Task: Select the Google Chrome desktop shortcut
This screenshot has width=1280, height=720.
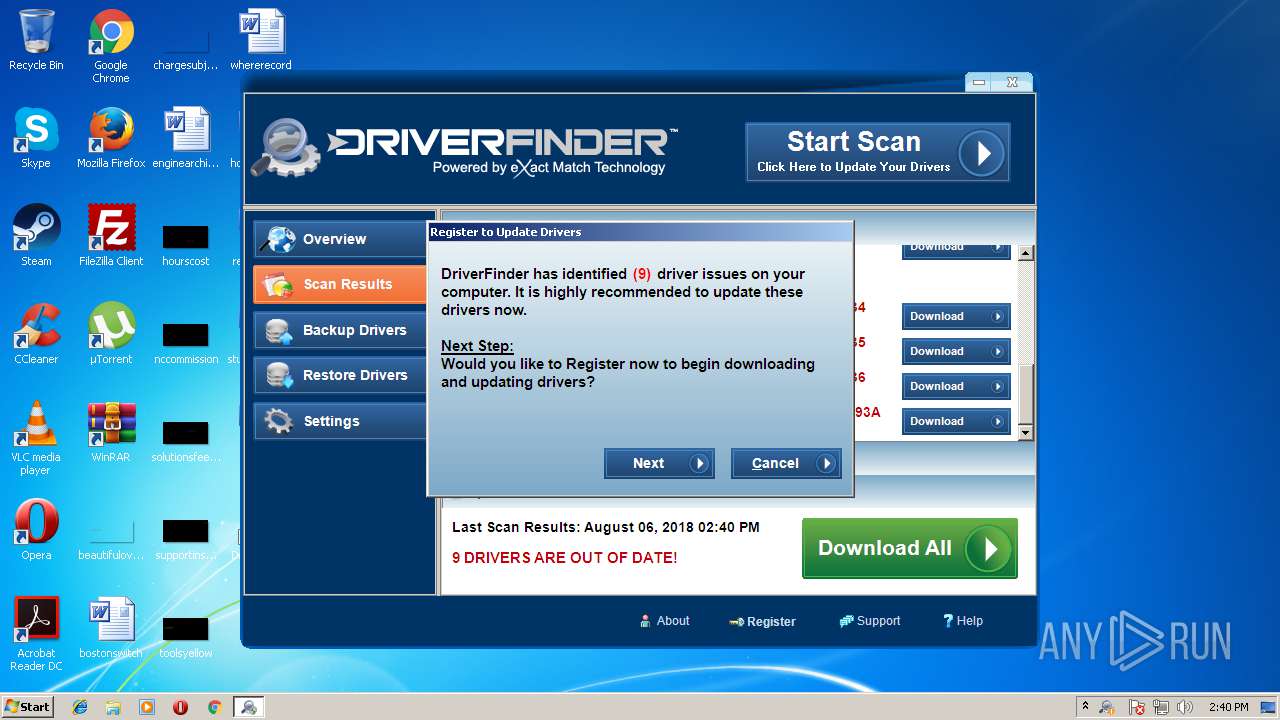Action: coord(111,46)
